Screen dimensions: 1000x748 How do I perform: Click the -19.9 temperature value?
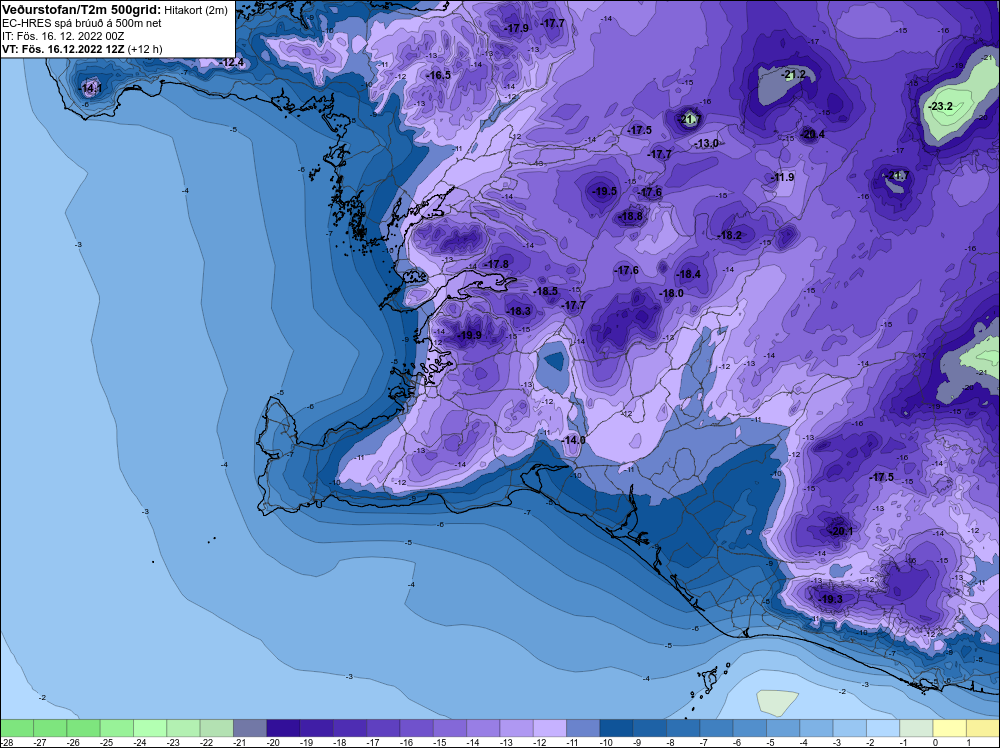click(470, 335)
